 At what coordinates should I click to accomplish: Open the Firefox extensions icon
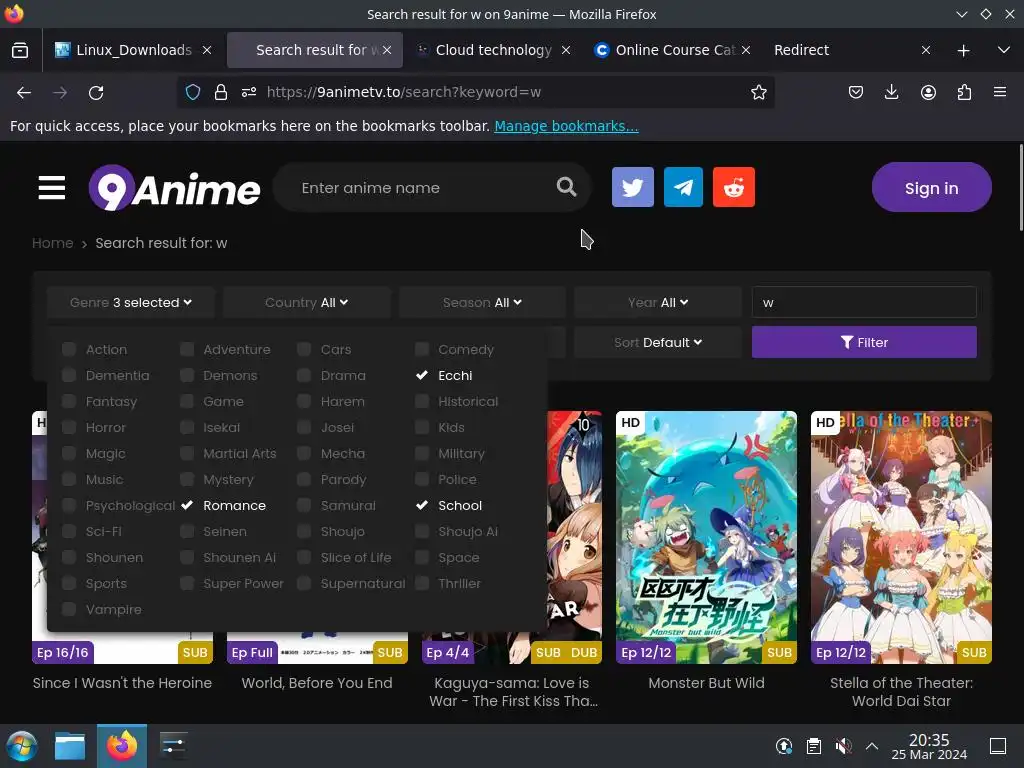[964, 92]
